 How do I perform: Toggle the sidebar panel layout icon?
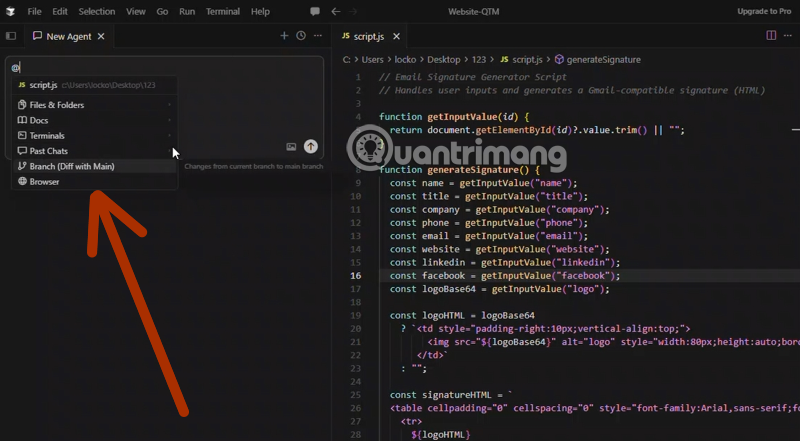(x=11, y=36)
